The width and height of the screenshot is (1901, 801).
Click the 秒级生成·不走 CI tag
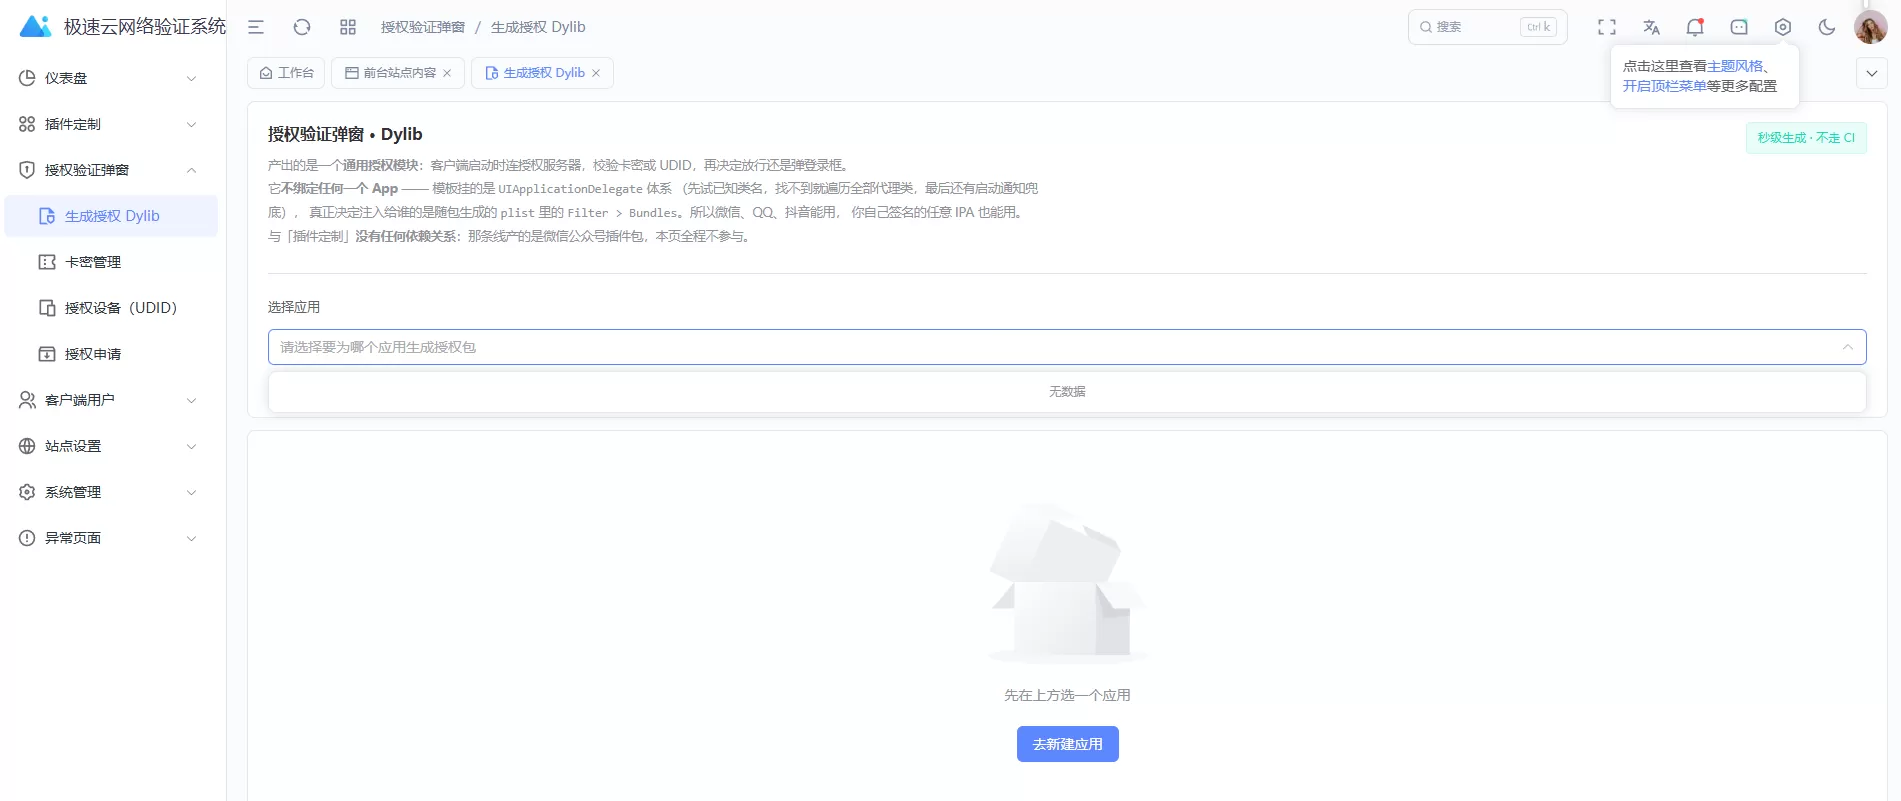coord(1806,138)
